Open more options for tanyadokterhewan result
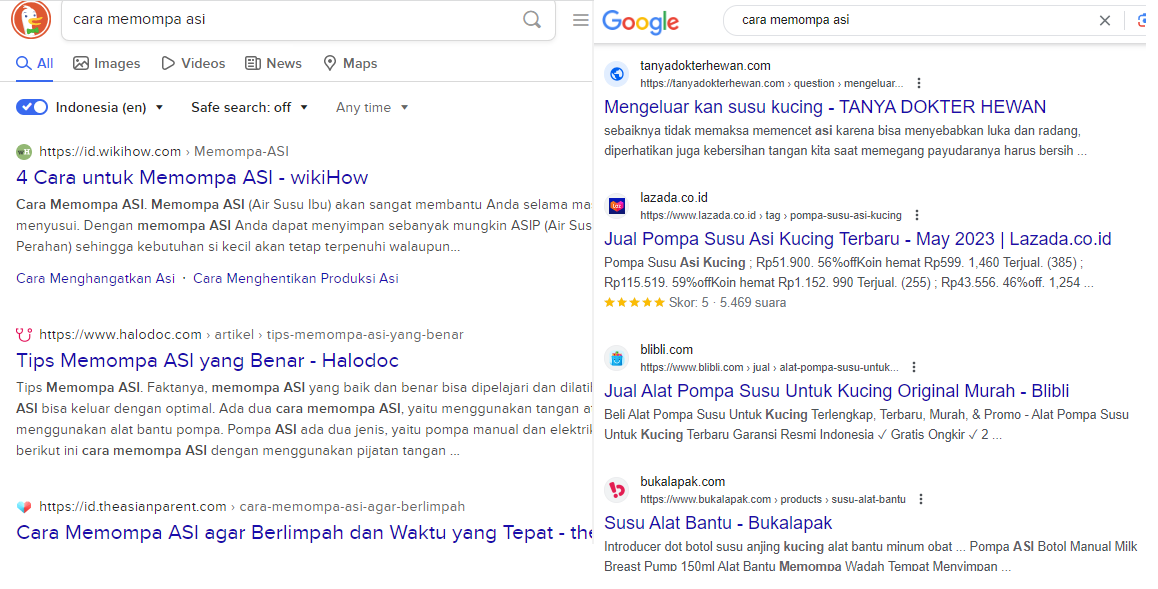 point(919,83)
